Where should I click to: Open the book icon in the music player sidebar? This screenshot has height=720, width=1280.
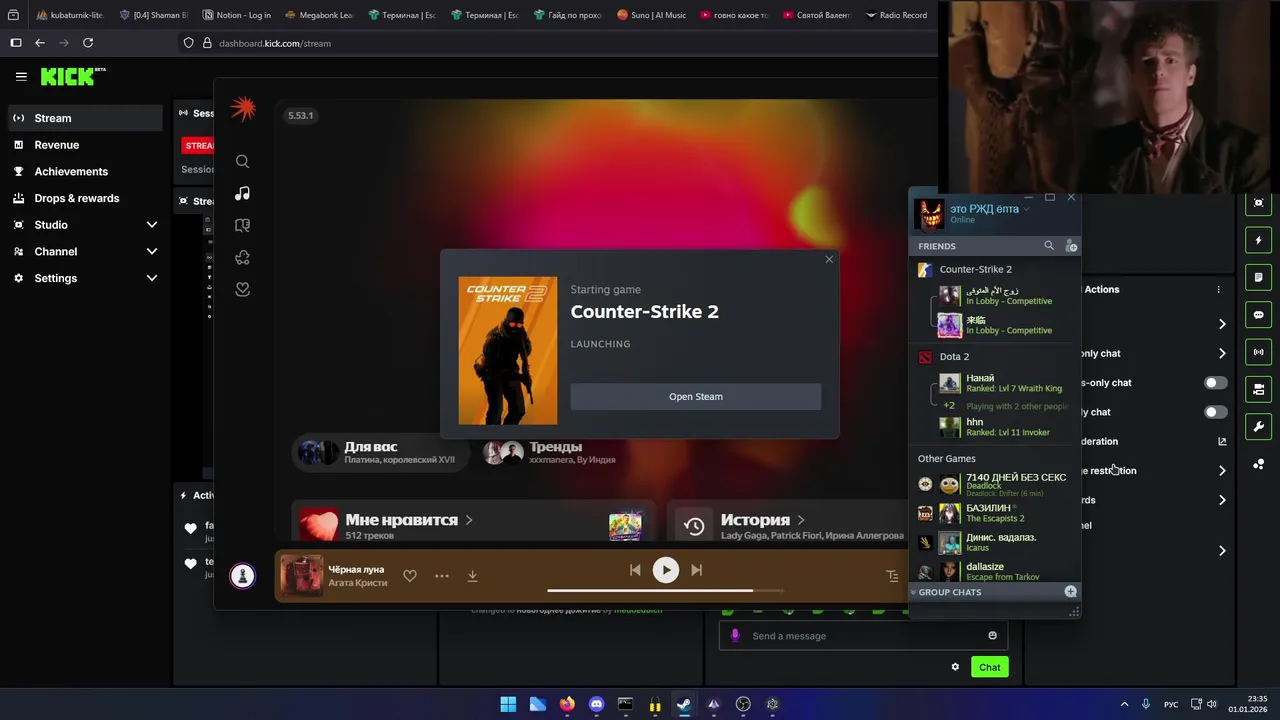click(x=242, y=225)
